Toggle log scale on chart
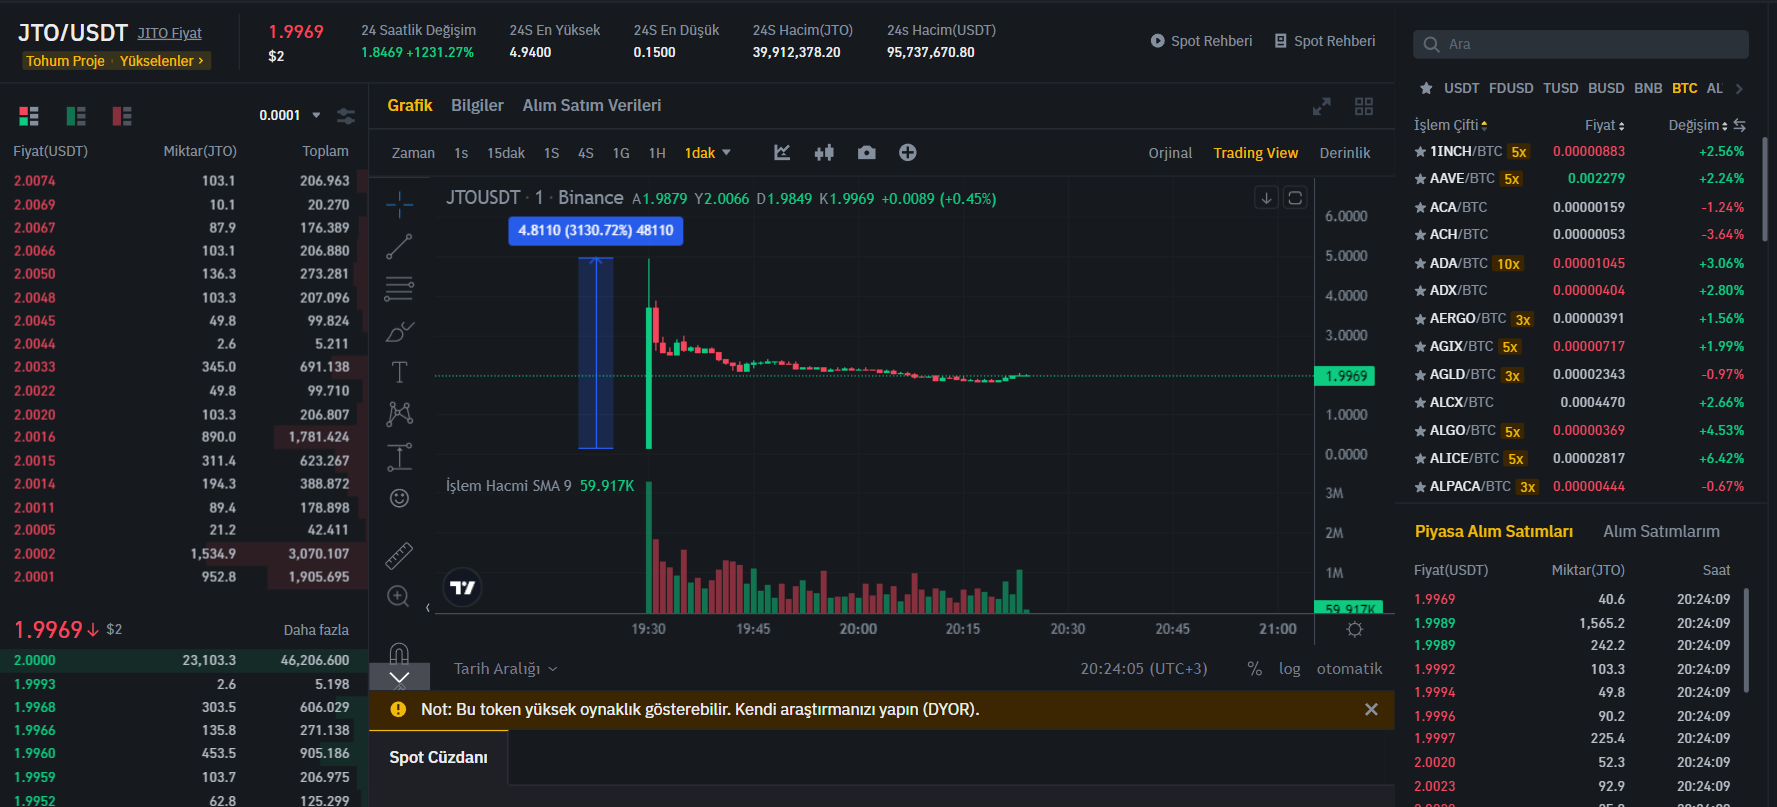The image size is (1777, 807). (x=1289, y=669)
